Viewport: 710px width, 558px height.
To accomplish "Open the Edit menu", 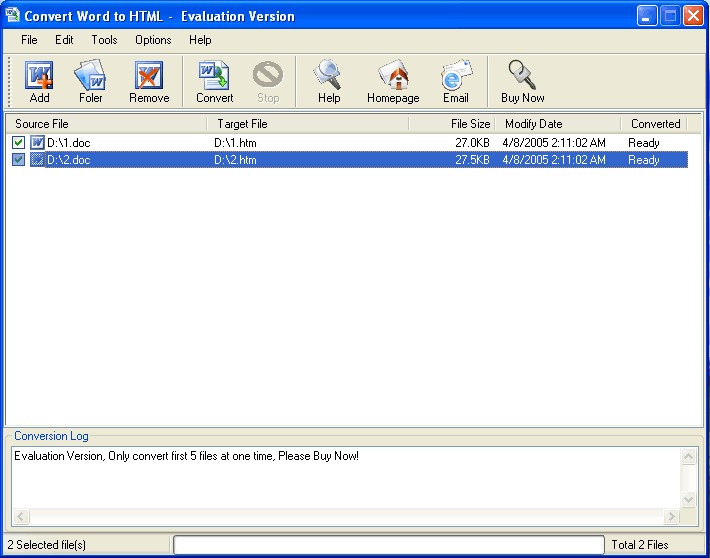I will [64, 40].
